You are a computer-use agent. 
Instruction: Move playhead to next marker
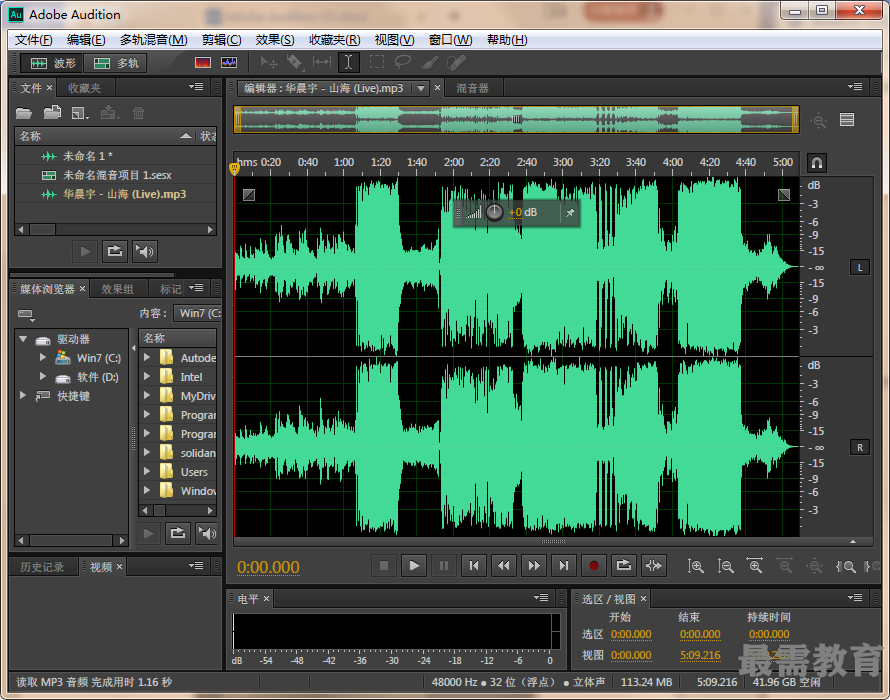564,565
